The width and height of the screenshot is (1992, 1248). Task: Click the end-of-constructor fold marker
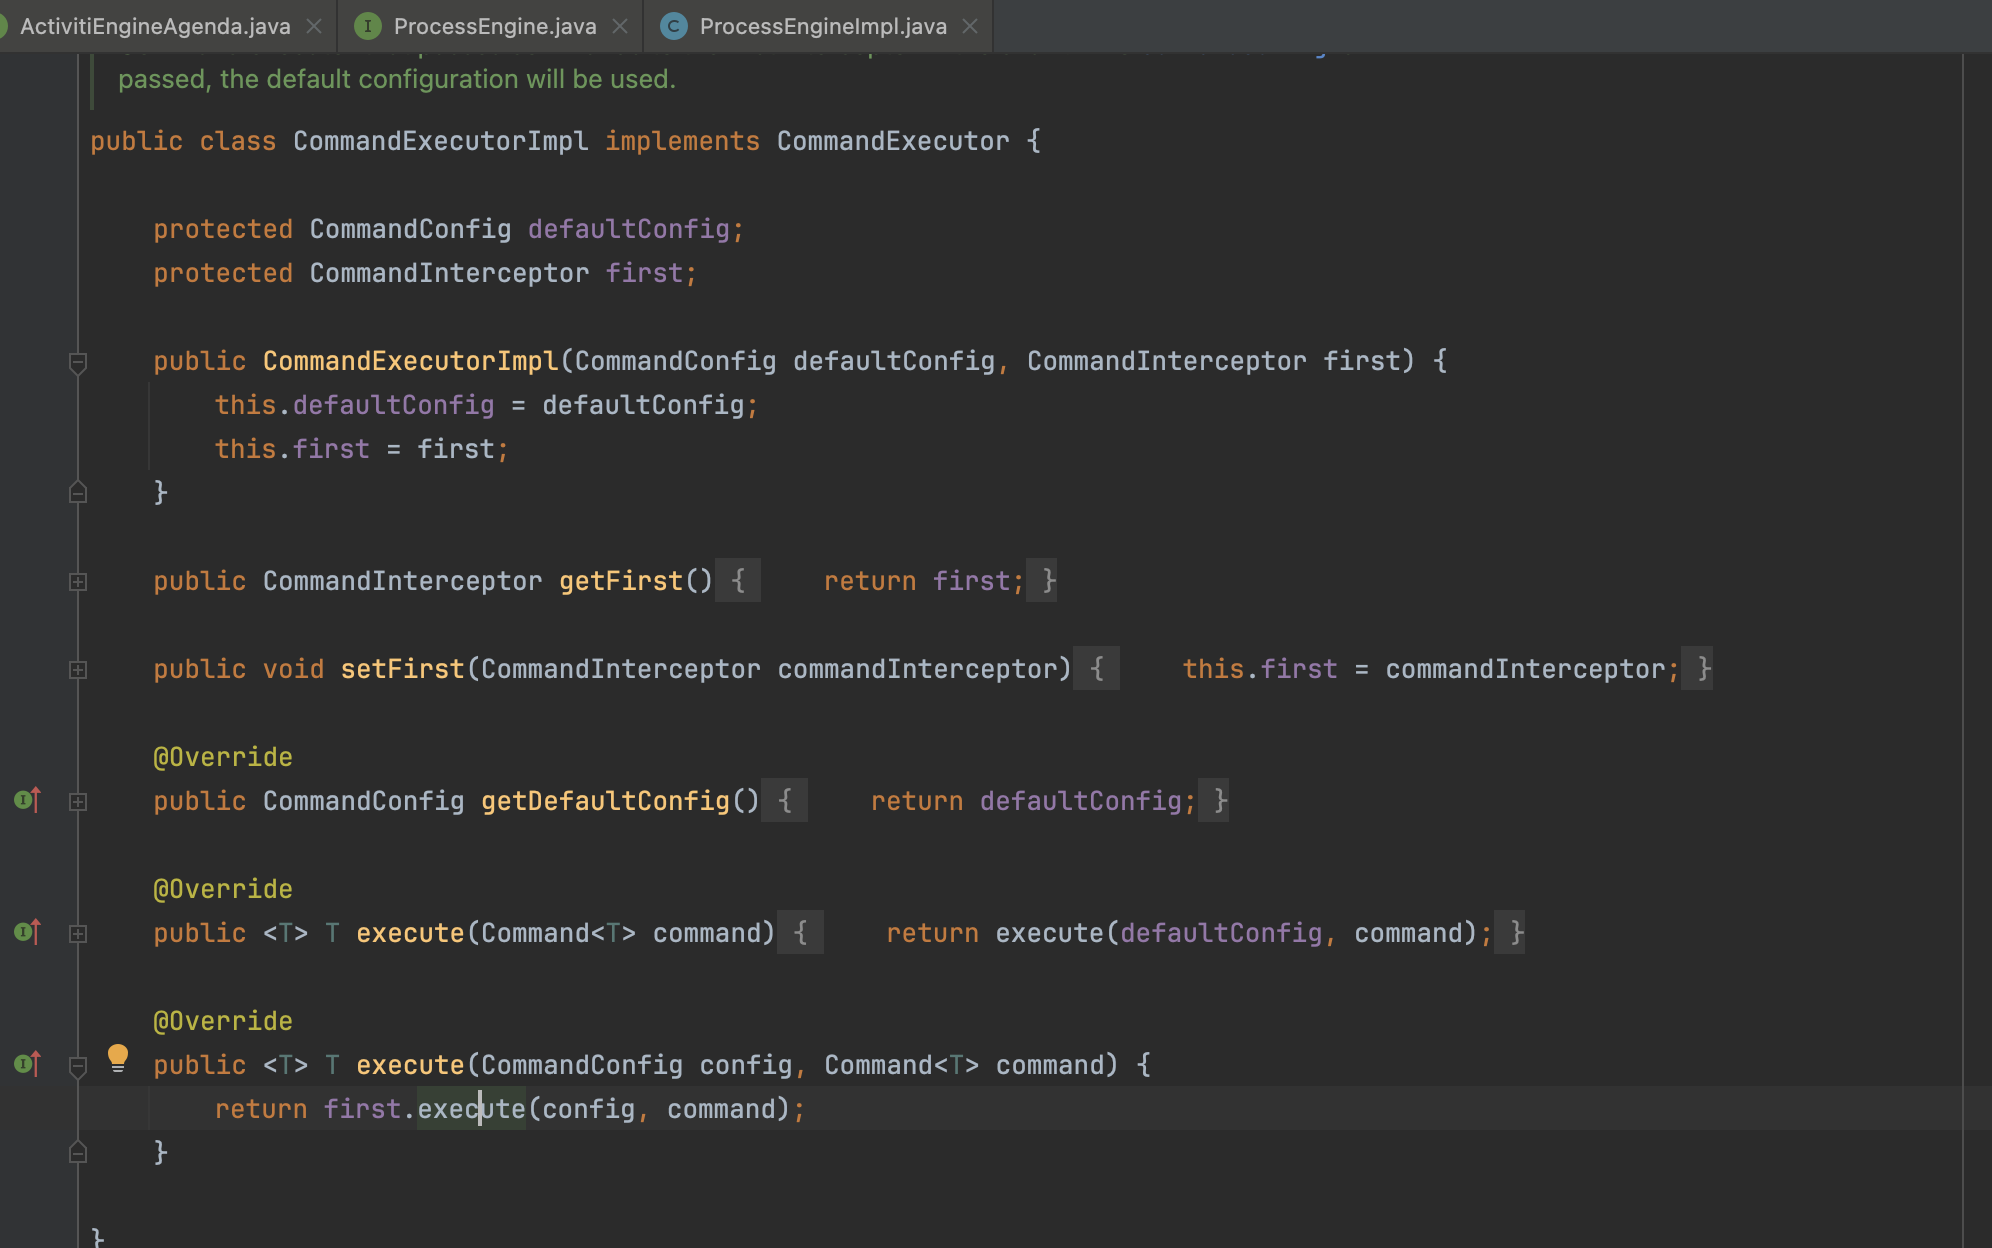tap(78, 493)
